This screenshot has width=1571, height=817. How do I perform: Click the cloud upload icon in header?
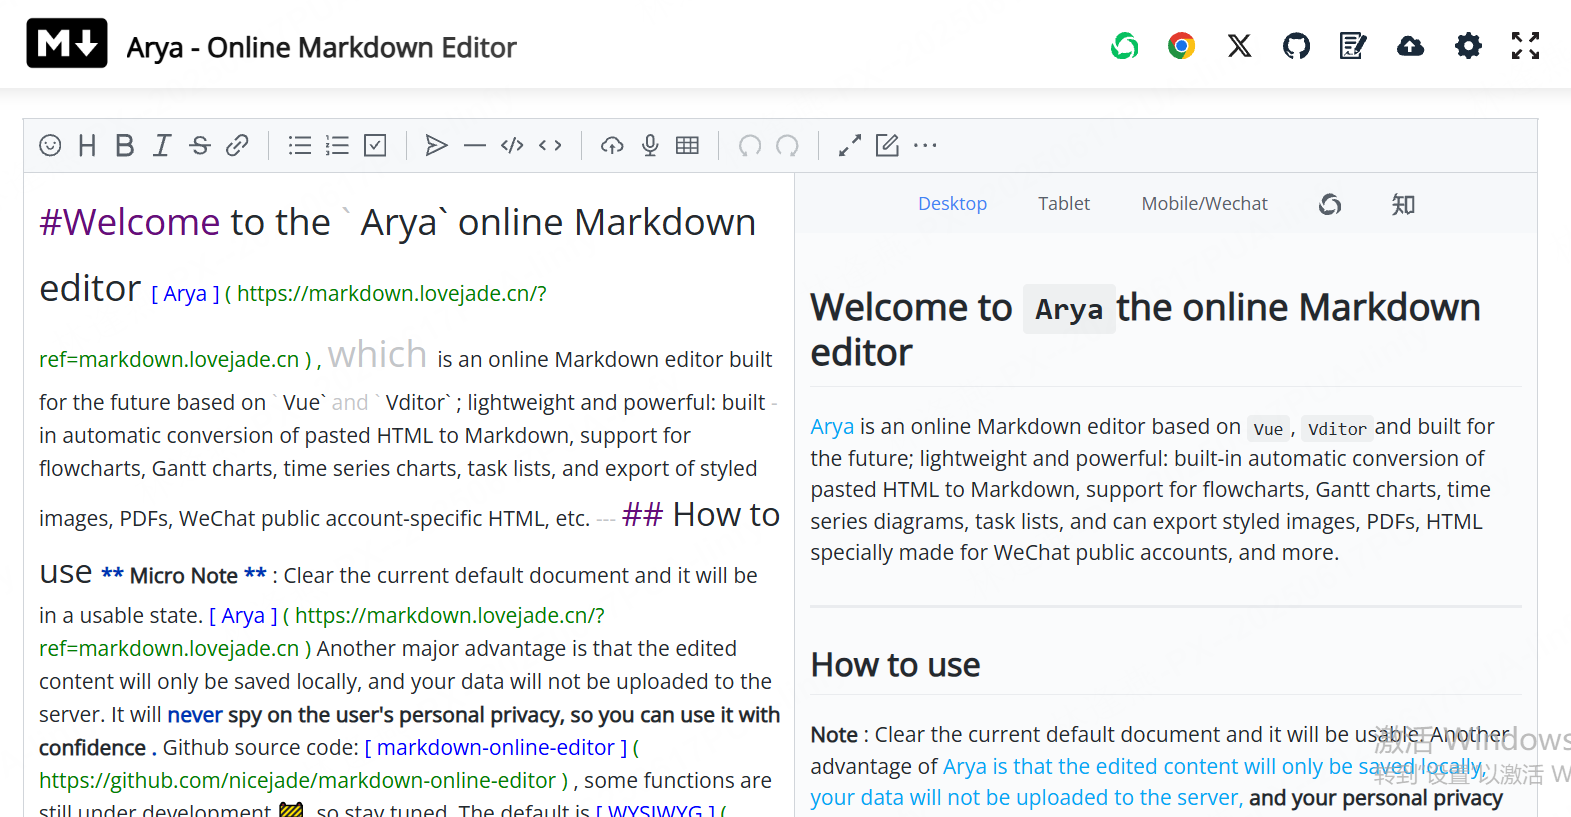[x=1410, y=46]
